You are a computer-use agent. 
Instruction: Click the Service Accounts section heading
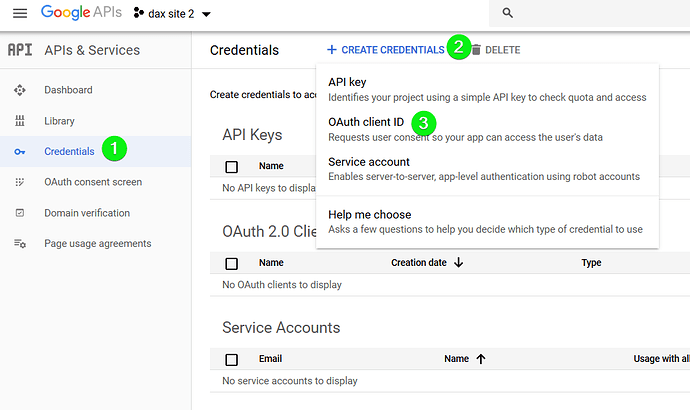281,328
